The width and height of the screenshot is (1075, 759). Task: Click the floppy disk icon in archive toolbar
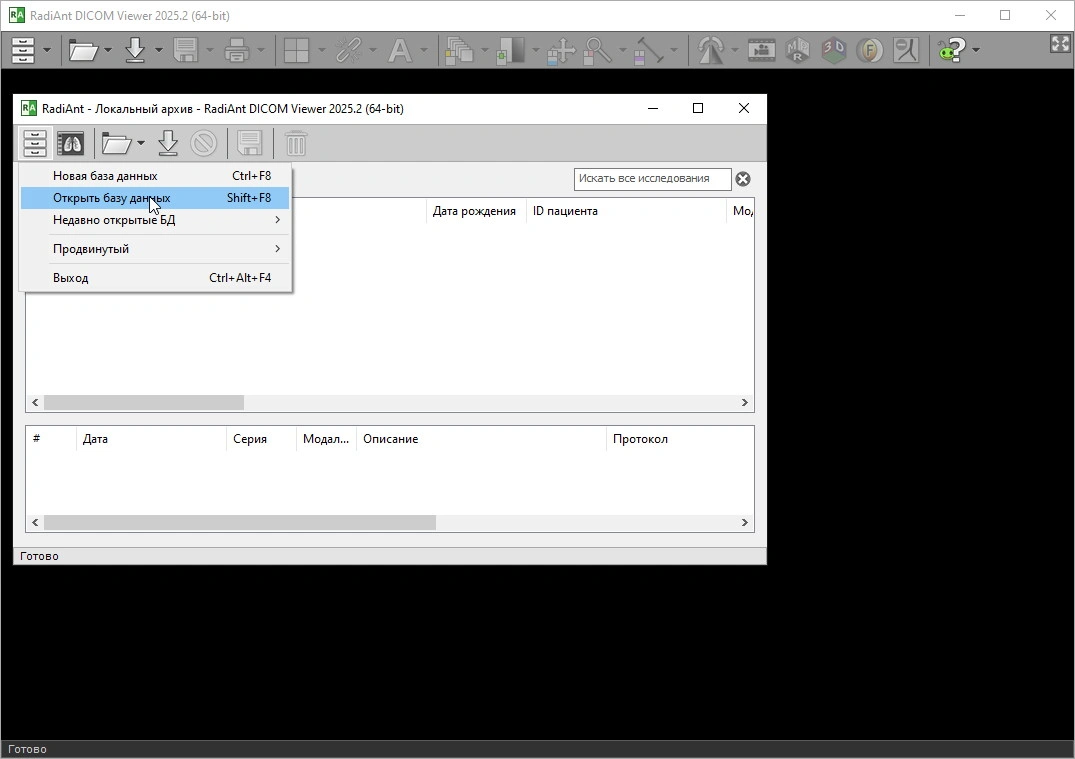[250, 143]
